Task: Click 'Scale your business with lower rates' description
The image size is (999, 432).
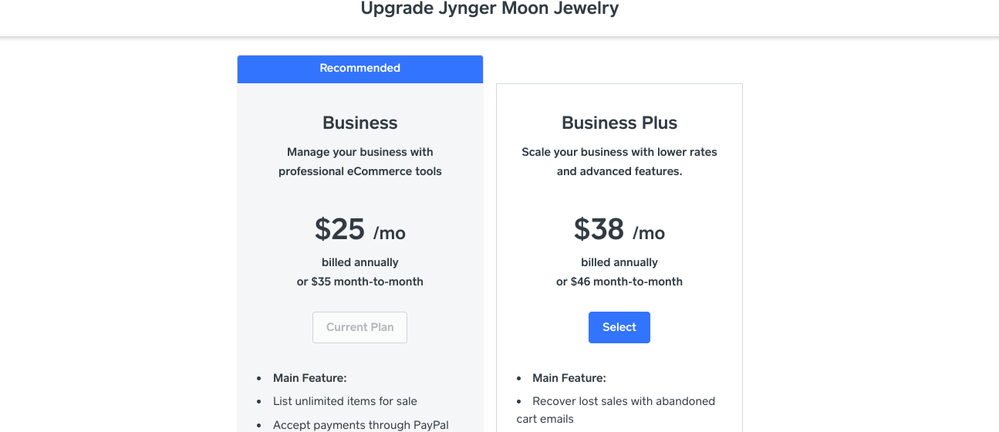Action: click(619, 152)
